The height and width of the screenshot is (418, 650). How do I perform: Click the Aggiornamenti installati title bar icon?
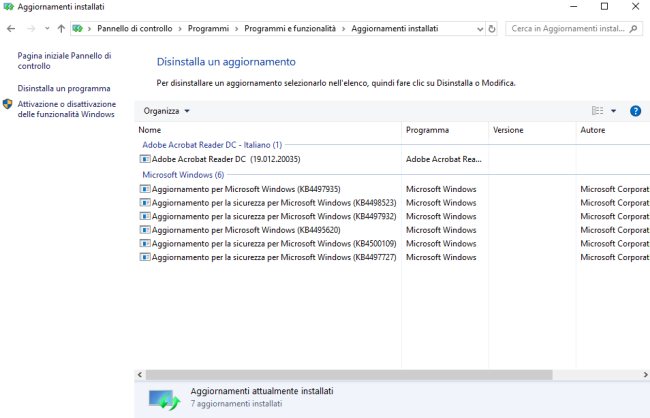tap(8, 7)
